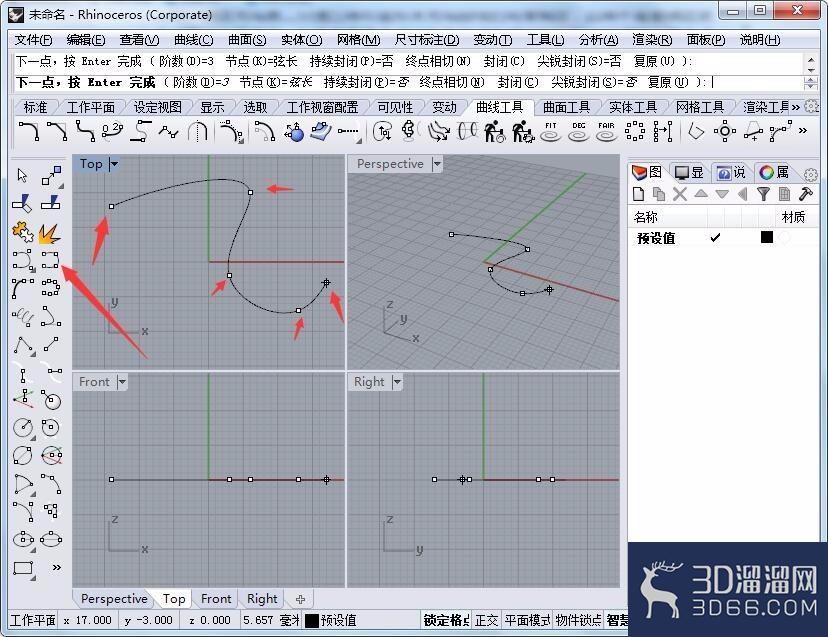Pick the Polyline tool in sidebar
The image size is (828, 637).
coord(22,345)
